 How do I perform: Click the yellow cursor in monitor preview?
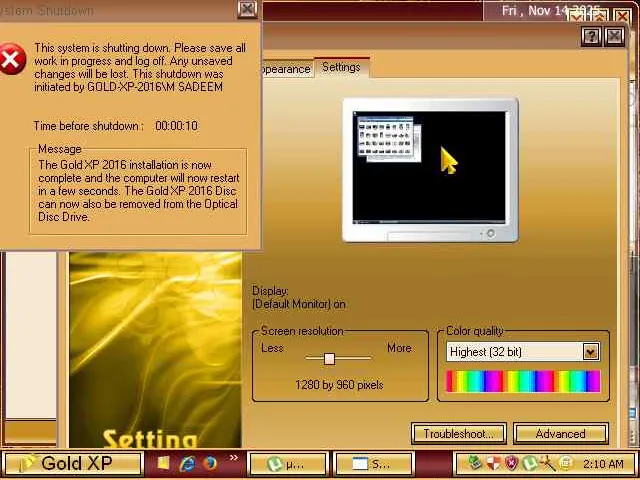point(449,160)
